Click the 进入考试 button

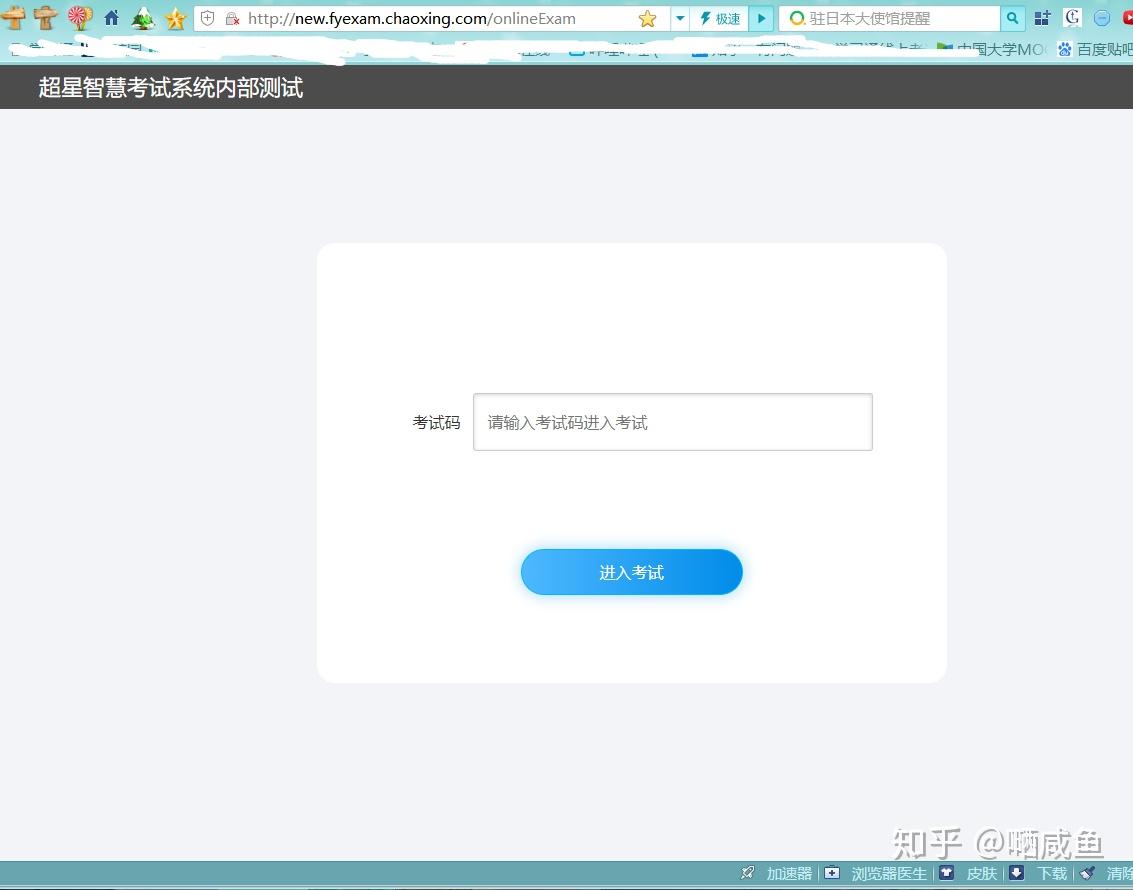point(632,572)
